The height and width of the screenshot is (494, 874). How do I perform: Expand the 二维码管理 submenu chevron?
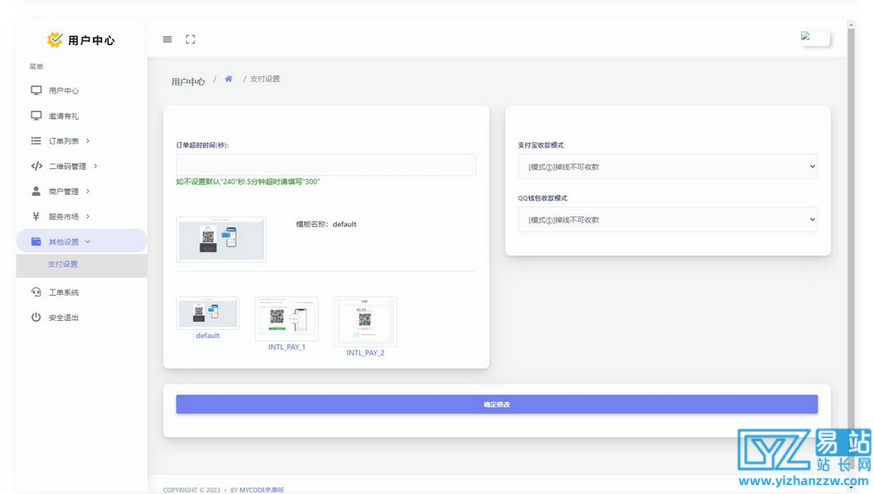click(95, 166)
